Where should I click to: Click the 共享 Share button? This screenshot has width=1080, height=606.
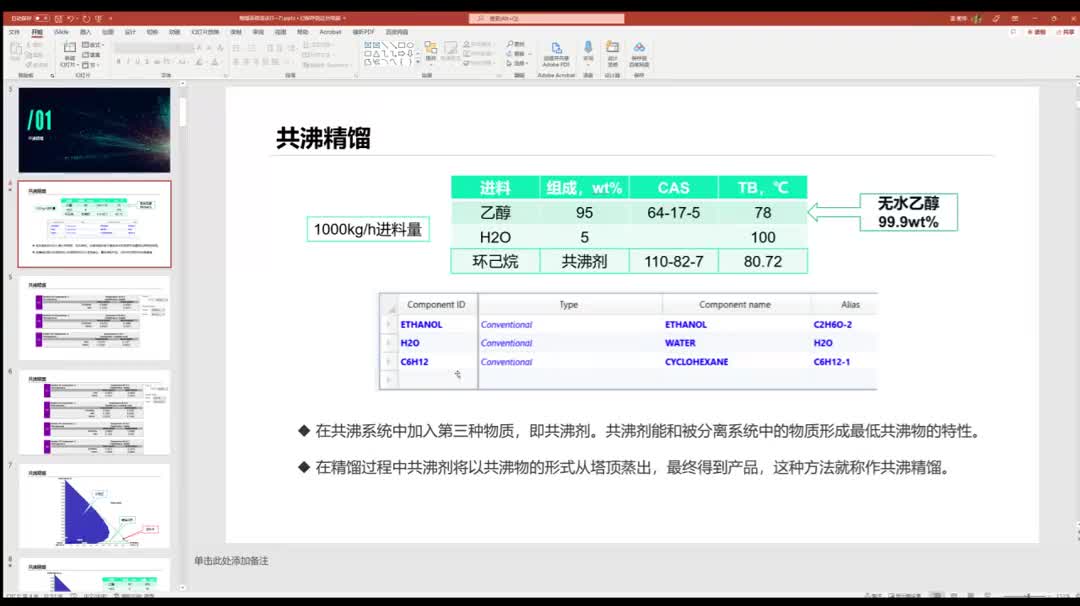pyautogui.click(x=1067, y=32)
